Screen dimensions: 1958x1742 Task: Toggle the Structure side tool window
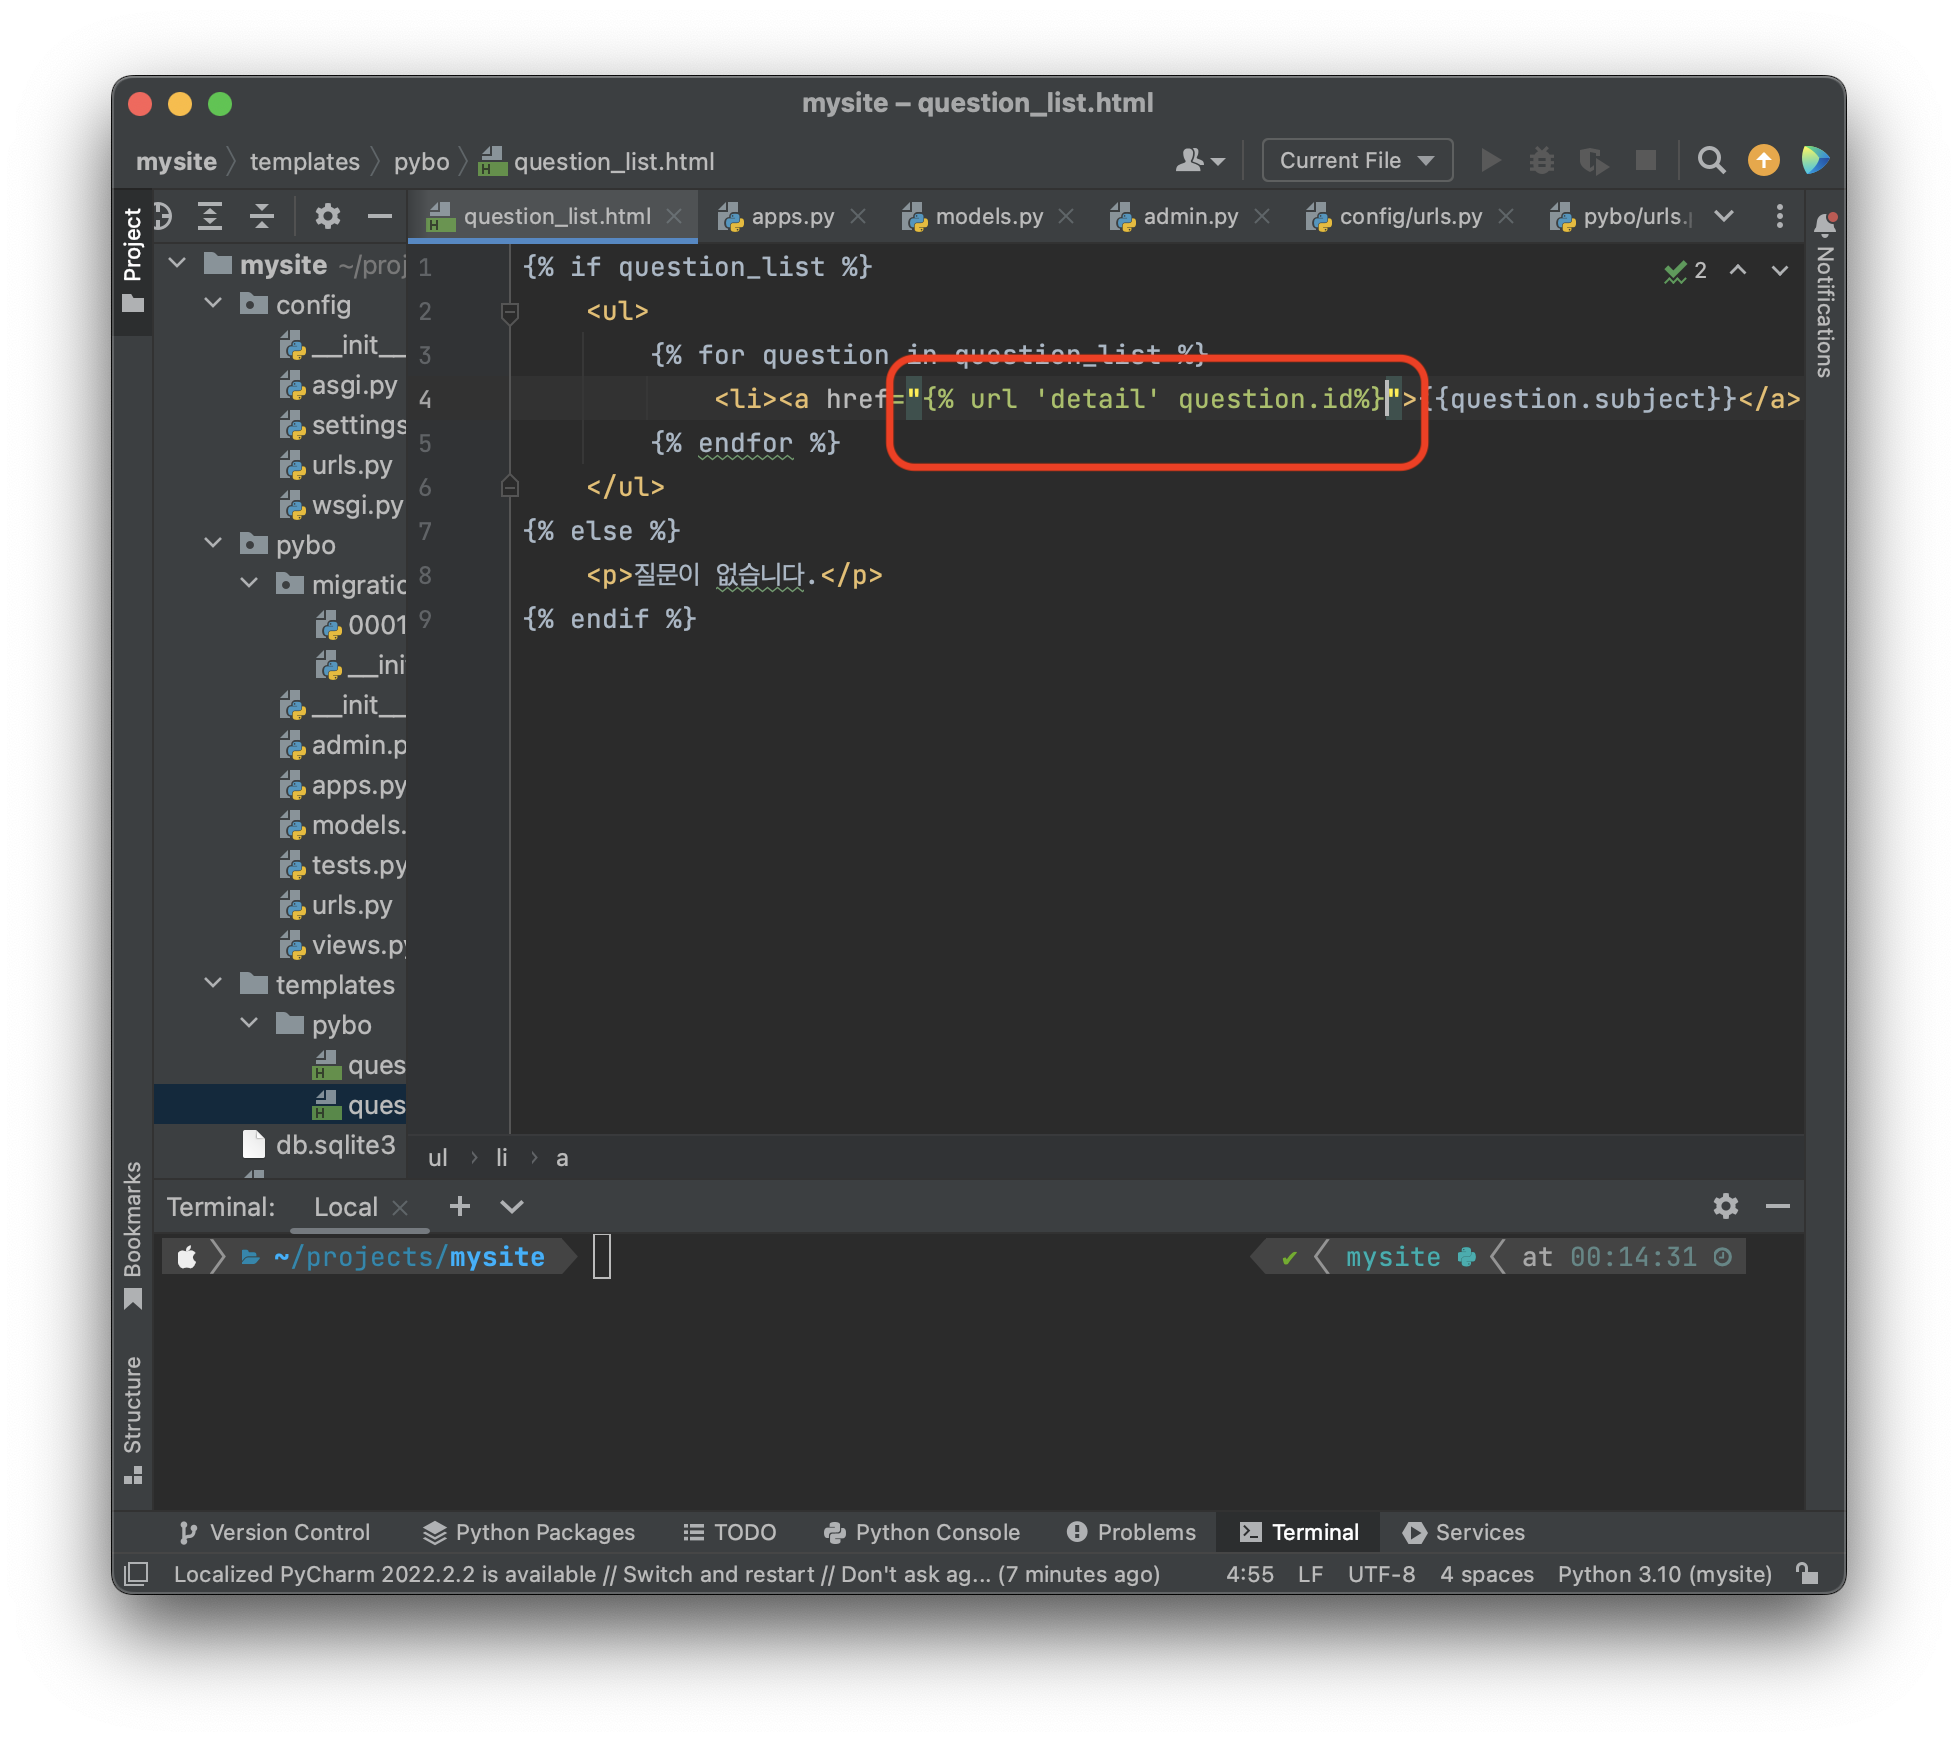pyautogui.click(x=133, y=1418)
